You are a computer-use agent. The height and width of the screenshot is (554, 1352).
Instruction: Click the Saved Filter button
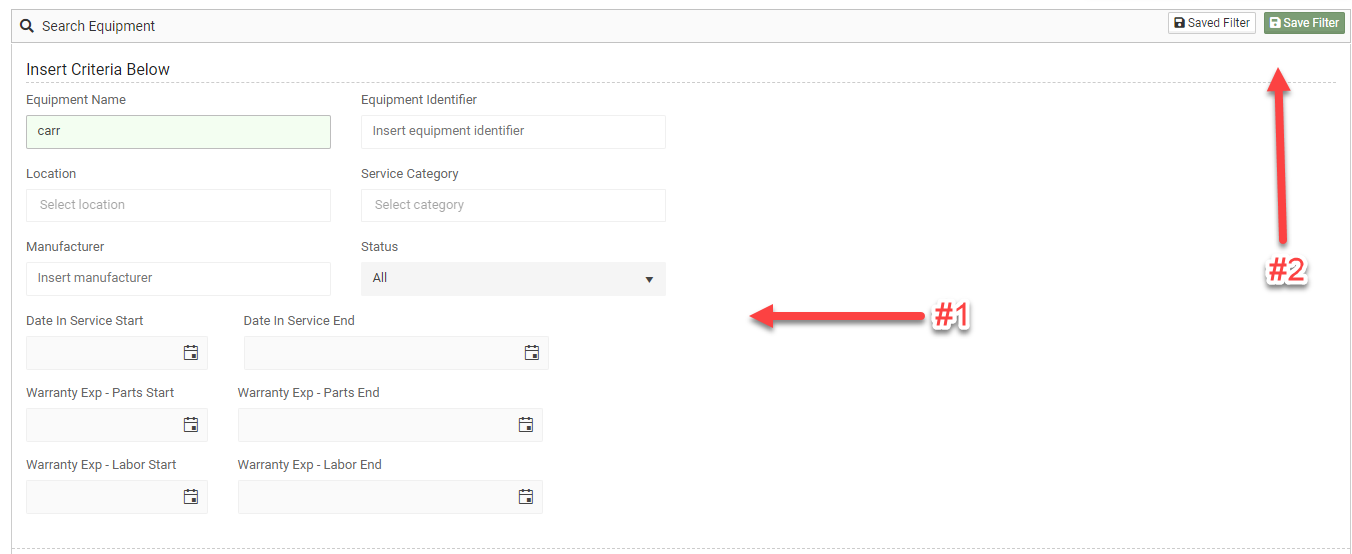[1211, 23]
